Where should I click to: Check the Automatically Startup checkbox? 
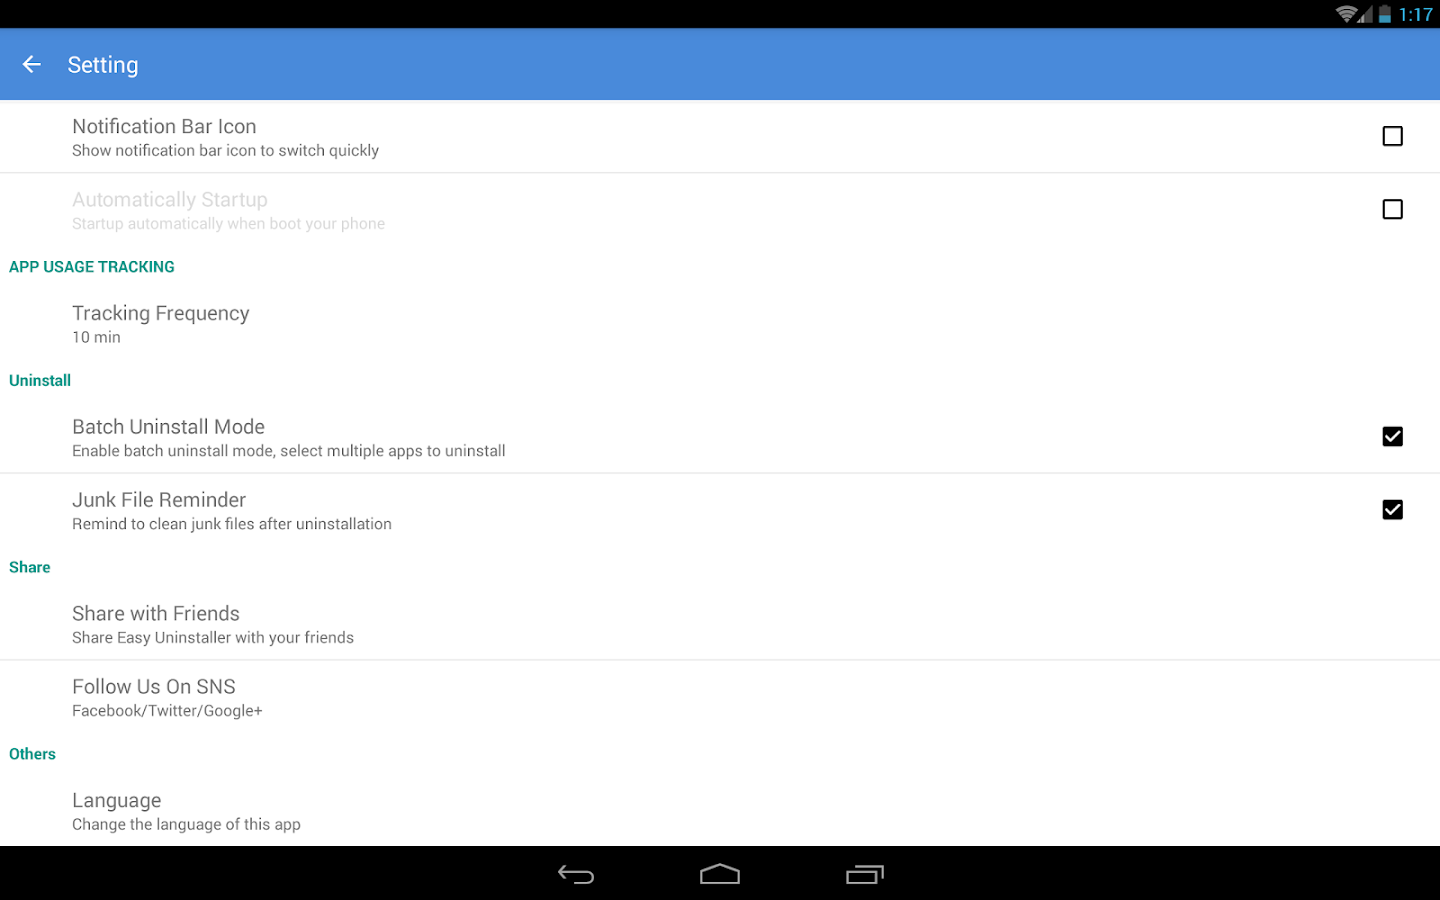coord(1392,209)
